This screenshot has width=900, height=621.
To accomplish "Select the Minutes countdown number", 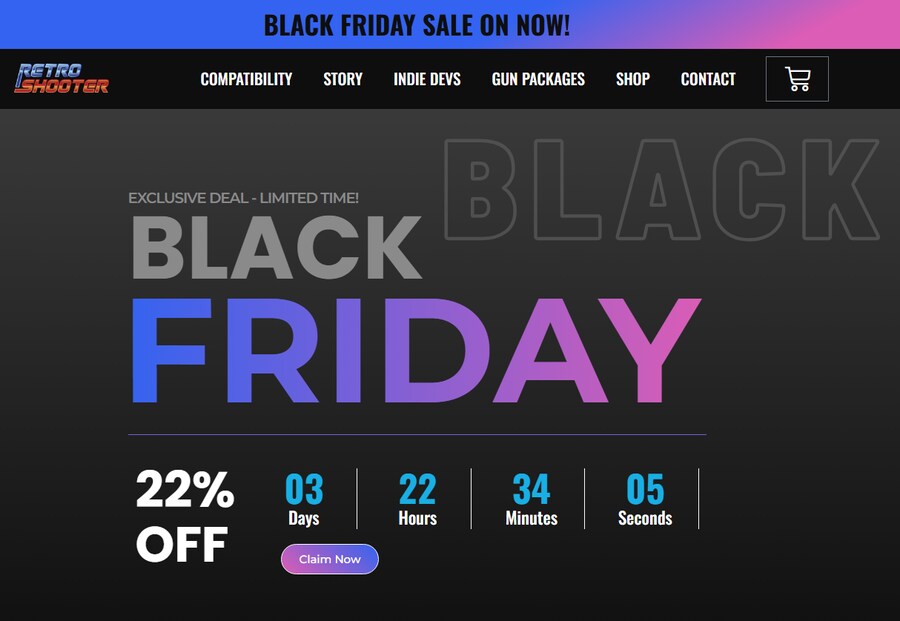I will pos(531,490).
